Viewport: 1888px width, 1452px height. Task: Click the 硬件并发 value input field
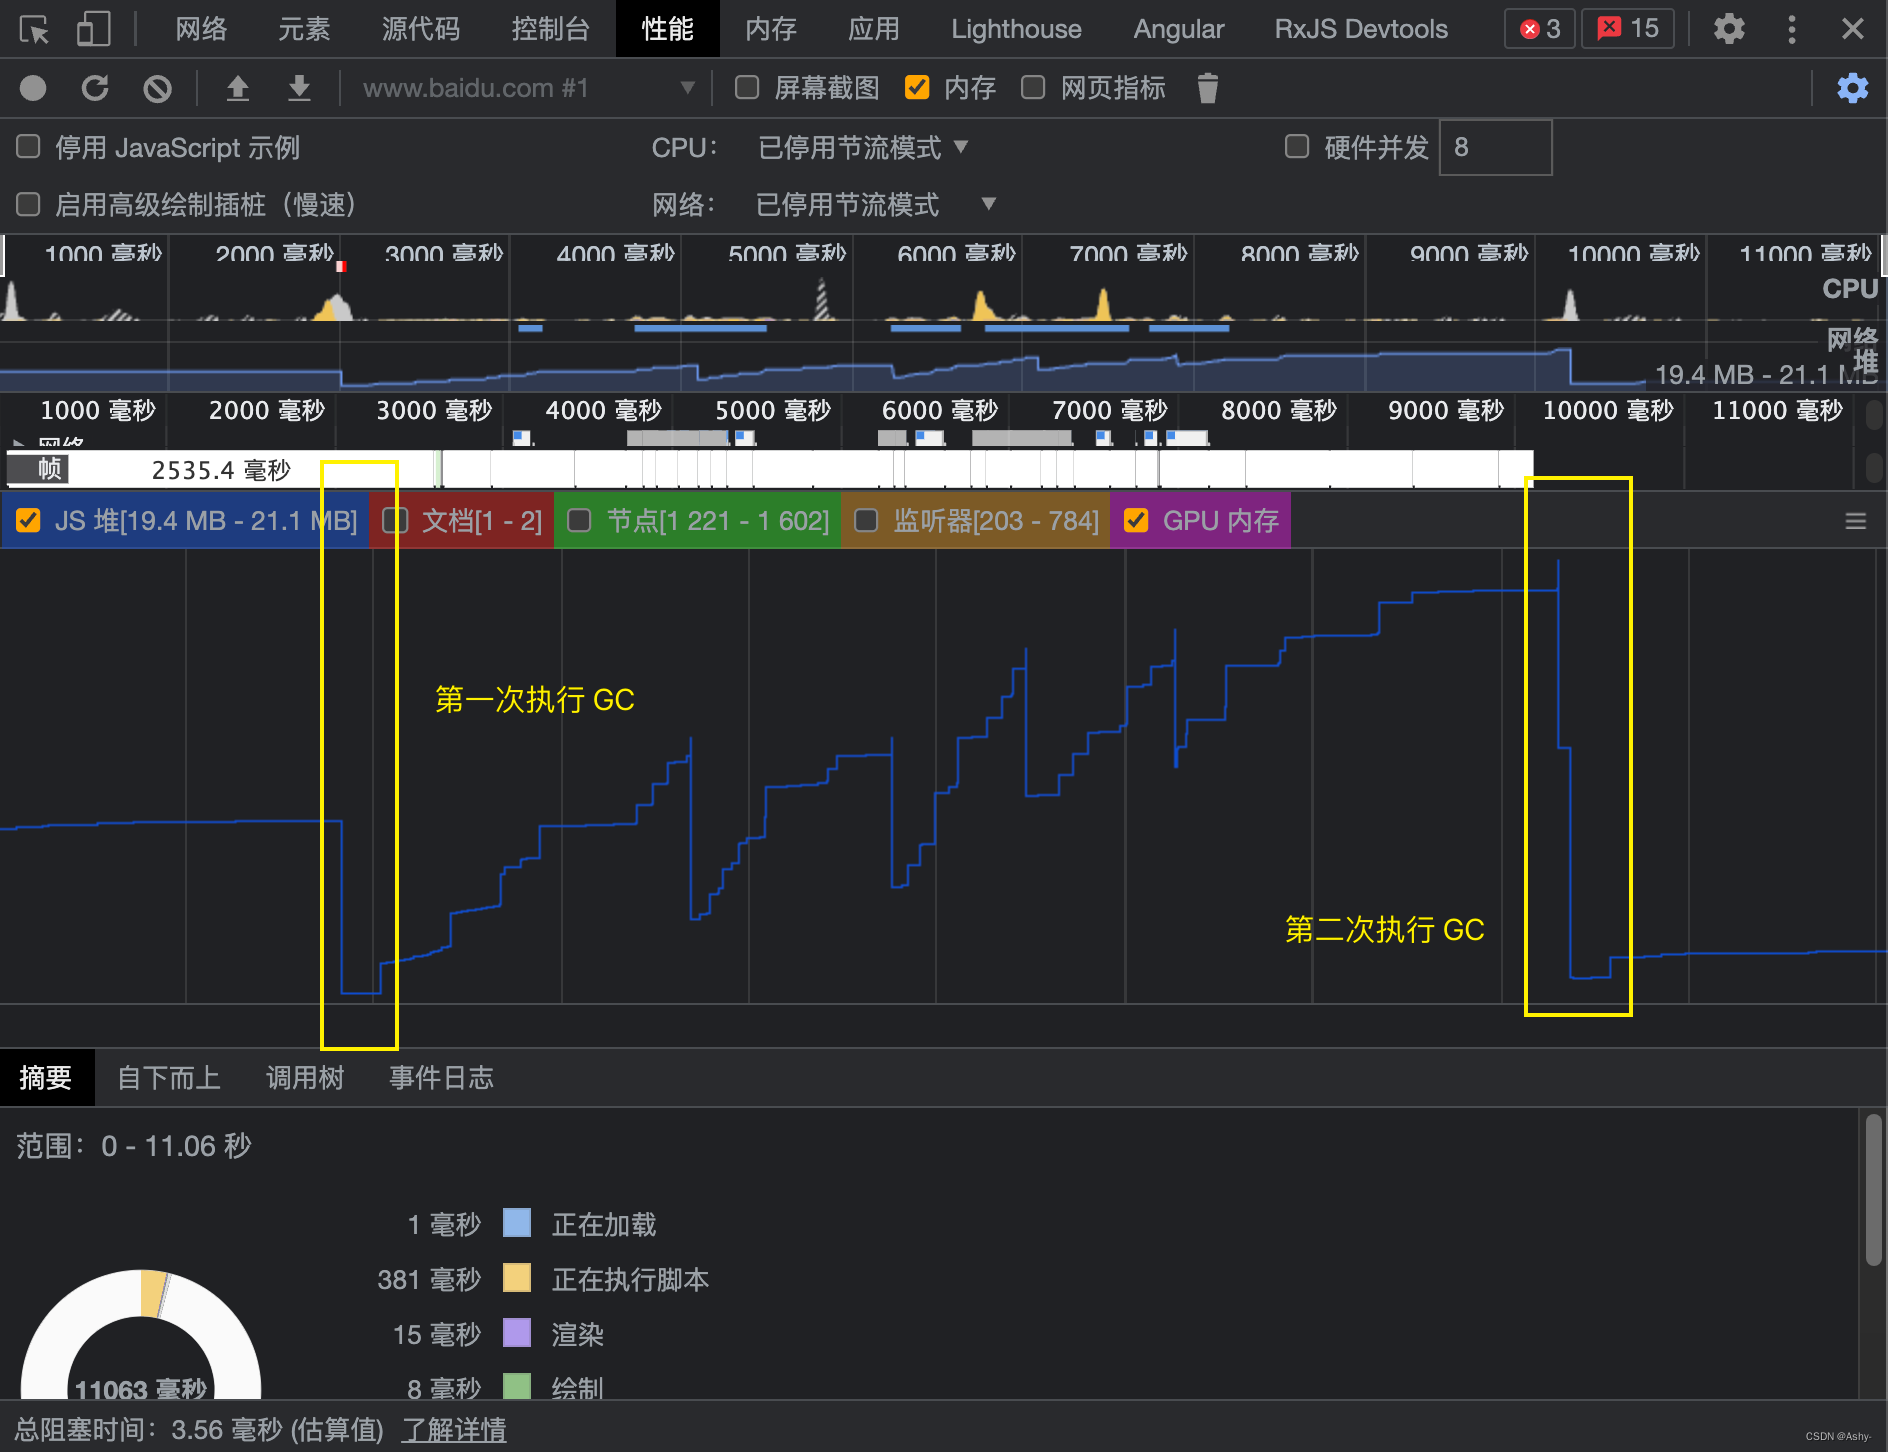click(x=1495, y=147)
